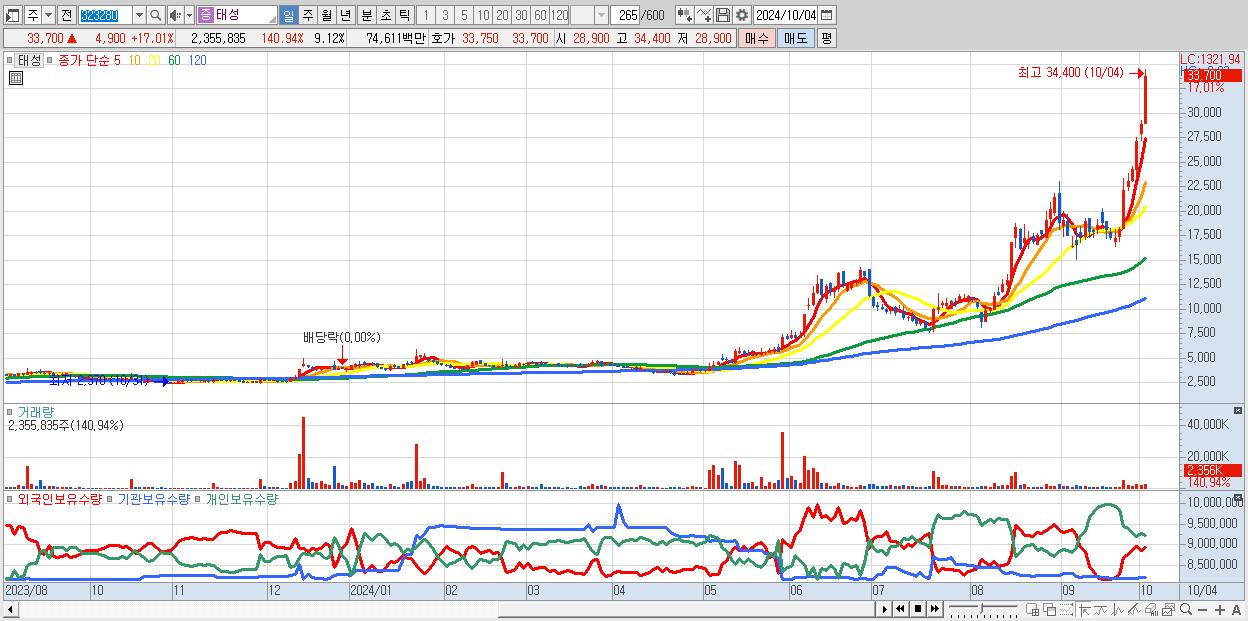Click the plus zoom-in icon
Viewport: 1248px width, 621px height.
click(x=1220, y=609)
